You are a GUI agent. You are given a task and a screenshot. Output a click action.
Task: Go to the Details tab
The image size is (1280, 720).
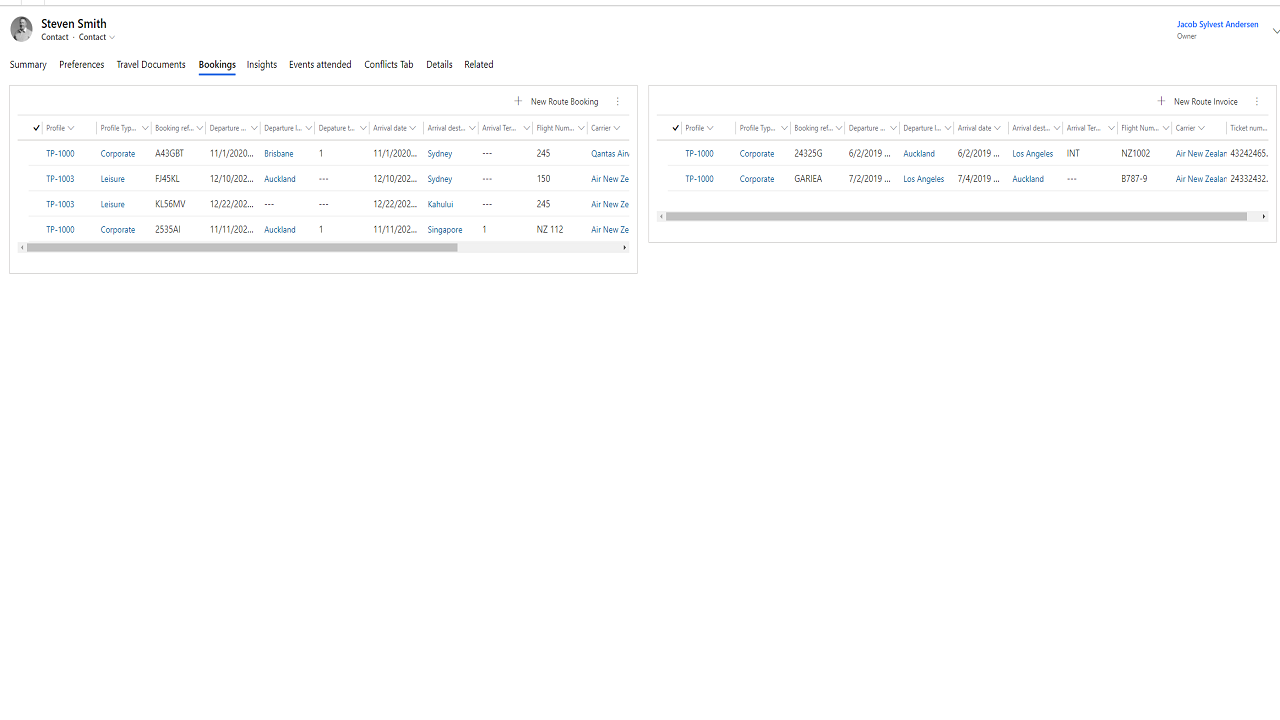coord(439,65)
